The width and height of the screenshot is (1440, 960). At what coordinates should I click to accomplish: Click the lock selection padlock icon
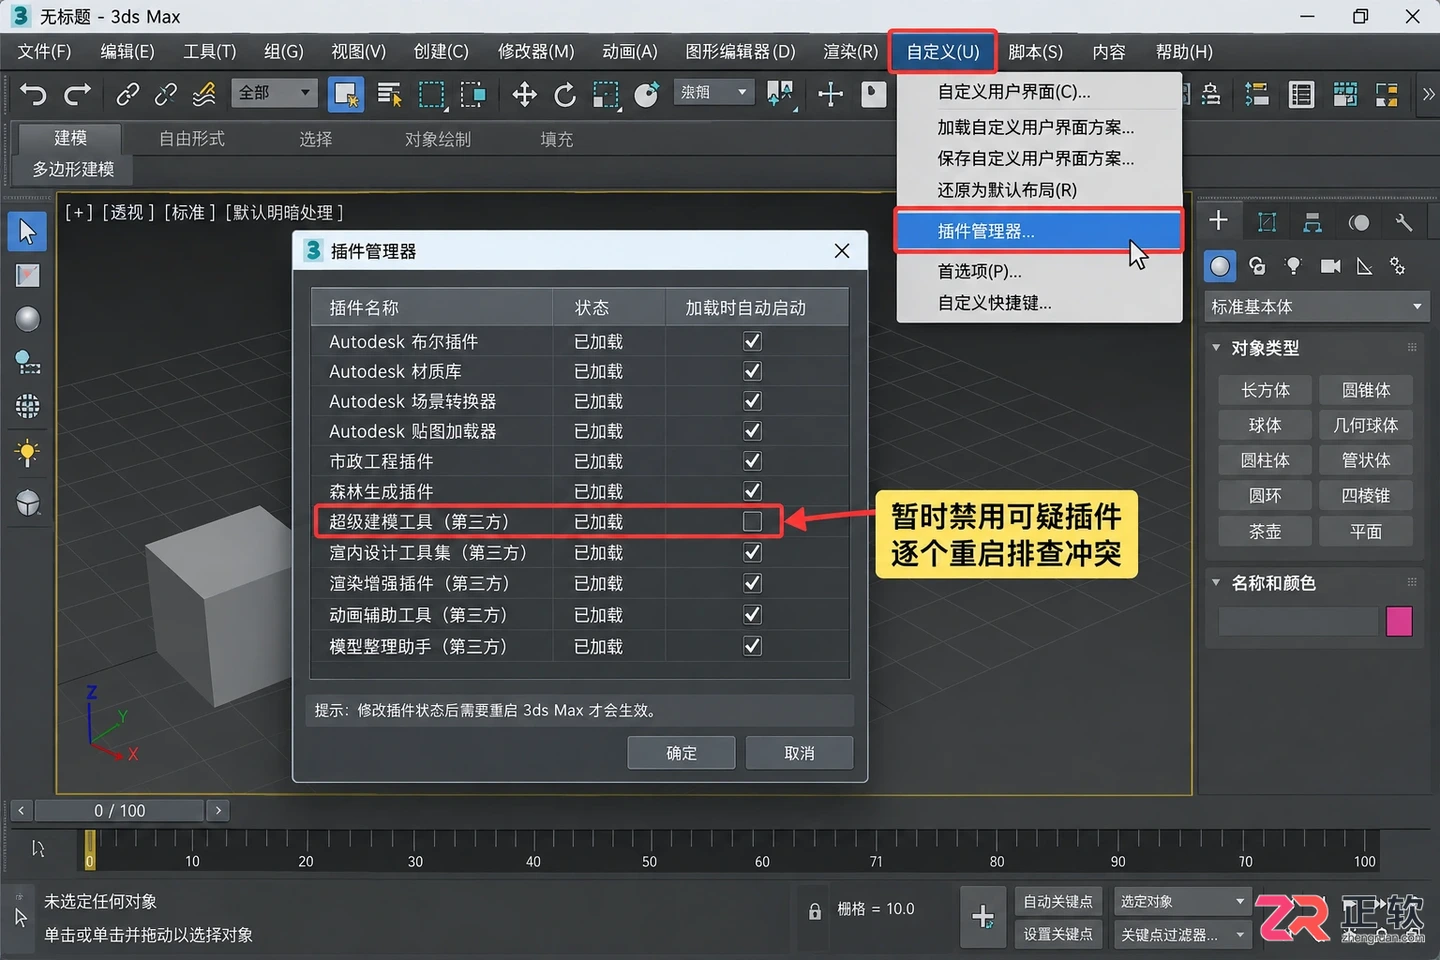(x=815, y=911)
